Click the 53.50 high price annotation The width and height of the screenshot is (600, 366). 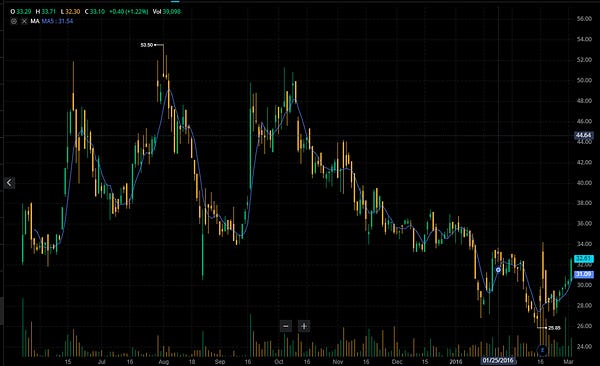click(146, 45)
